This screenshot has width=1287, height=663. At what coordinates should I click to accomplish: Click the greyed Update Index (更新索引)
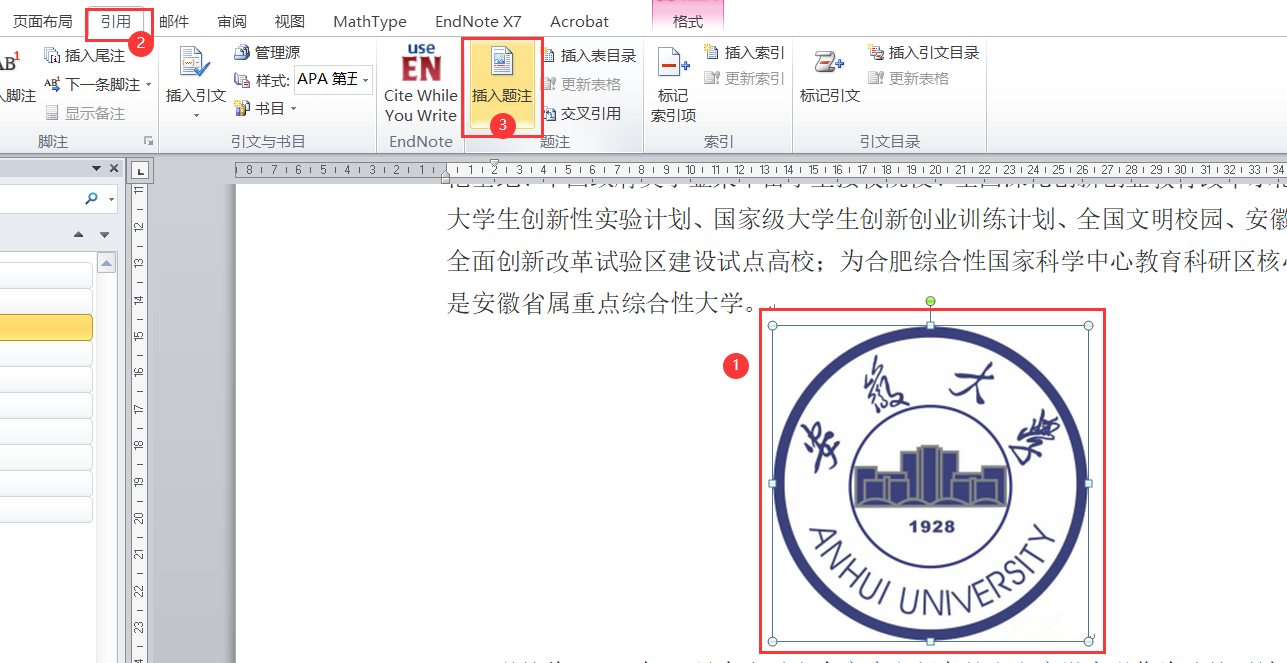tap(745, 78)
